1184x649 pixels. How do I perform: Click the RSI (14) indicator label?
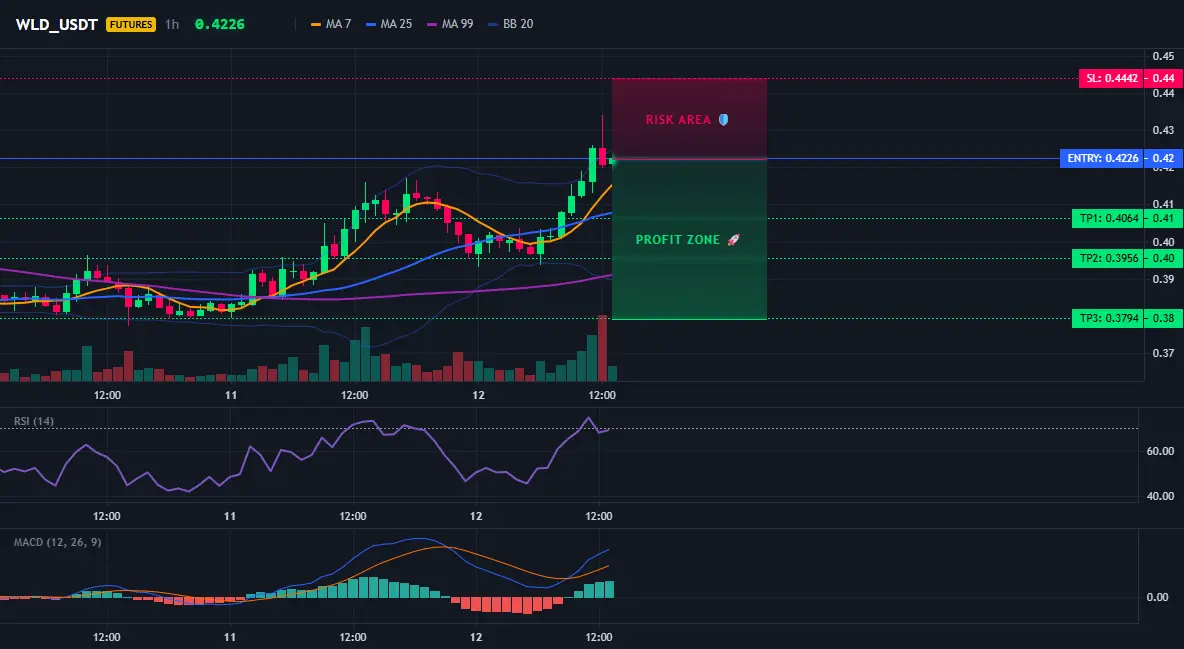34,421
